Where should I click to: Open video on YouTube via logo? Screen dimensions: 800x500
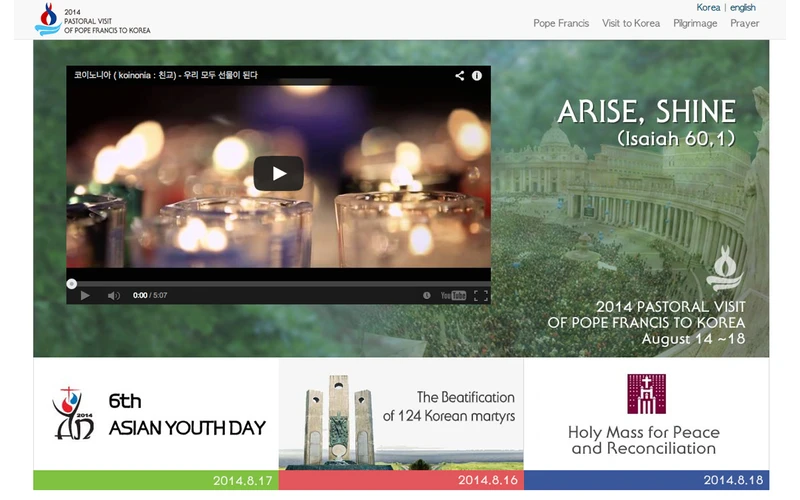click(454, 295)
